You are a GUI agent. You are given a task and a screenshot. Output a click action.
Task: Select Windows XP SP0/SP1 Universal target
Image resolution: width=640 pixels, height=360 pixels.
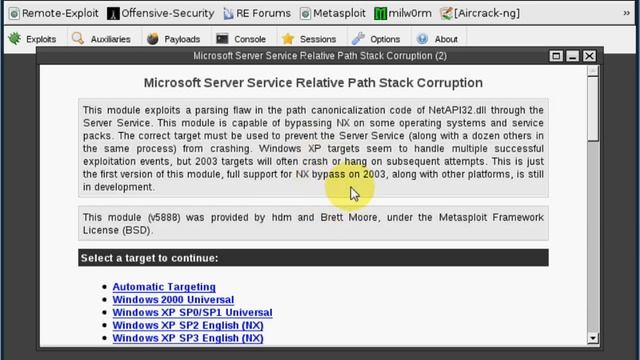pos(193,312)
